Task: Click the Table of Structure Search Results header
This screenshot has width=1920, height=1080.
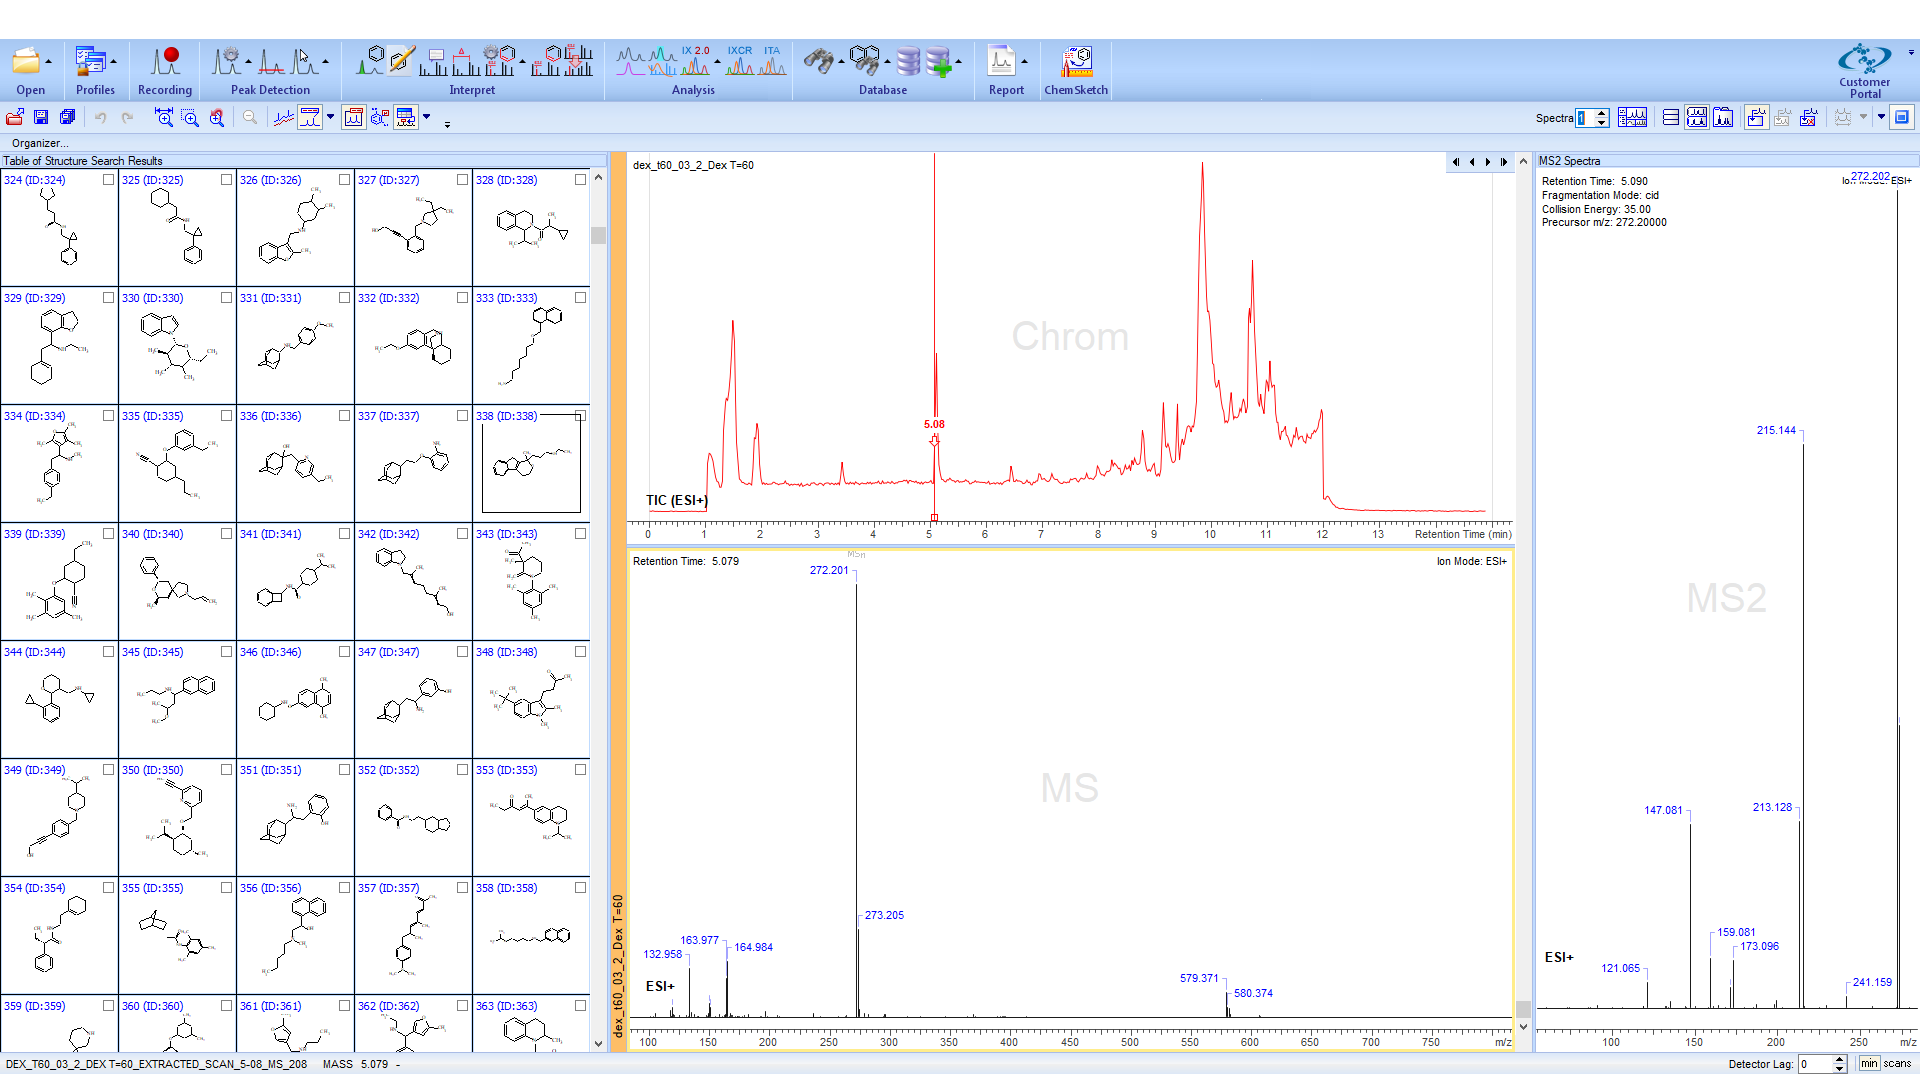Action: 83,161
